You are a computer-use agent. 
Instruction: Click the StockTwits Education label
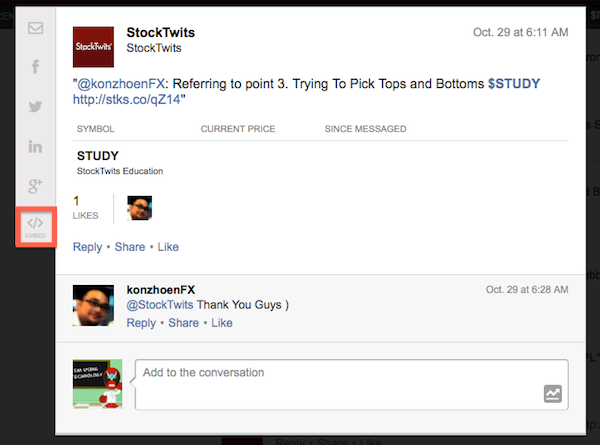[x=120, y=171]
